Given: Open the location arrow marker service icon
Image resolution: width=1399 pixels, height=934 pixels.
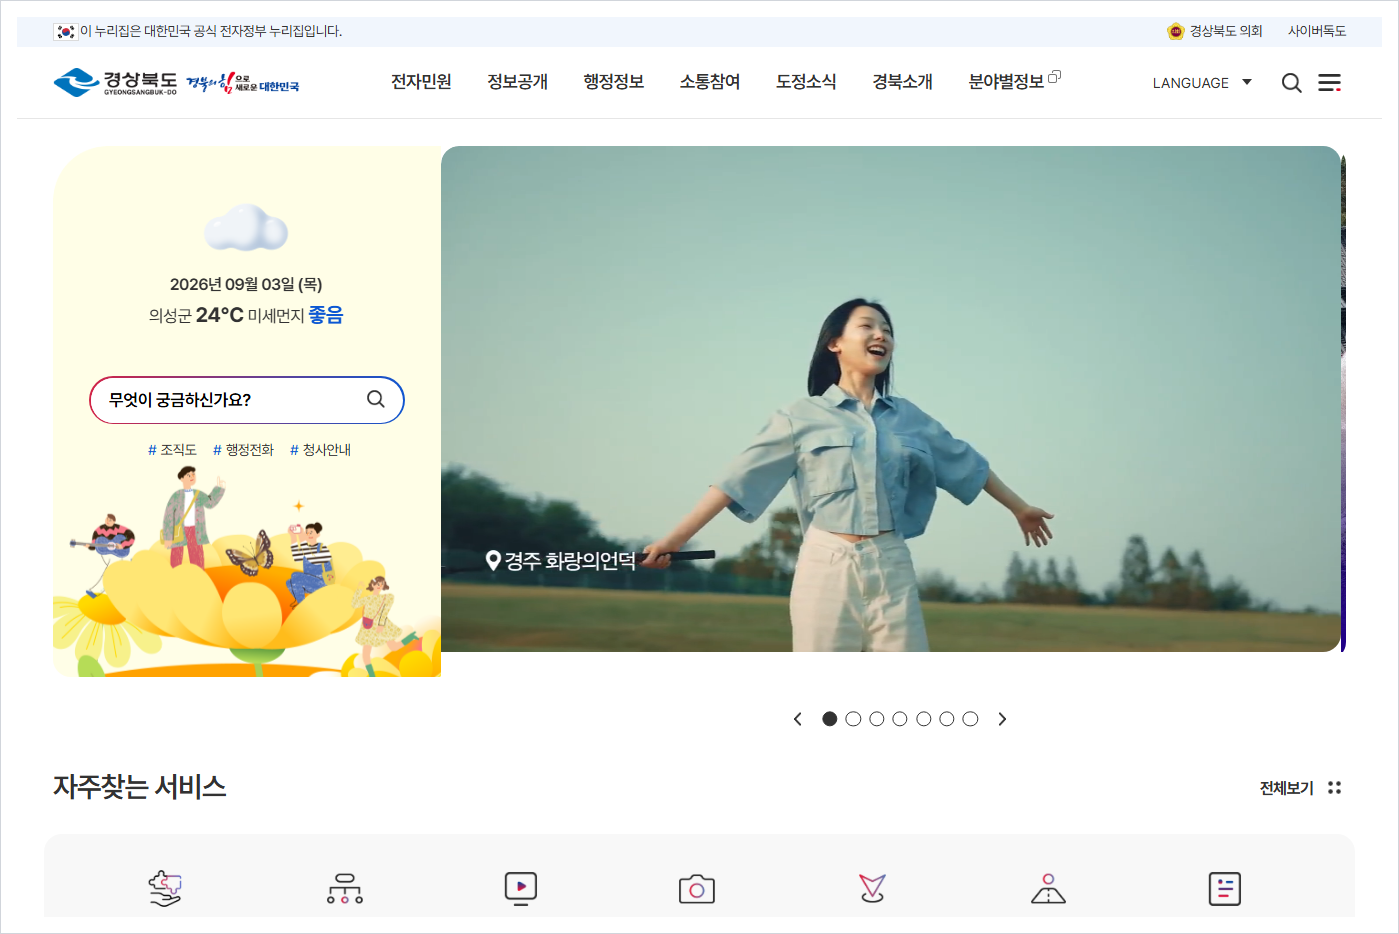Looking at the screenshot, I should [873, 888].
